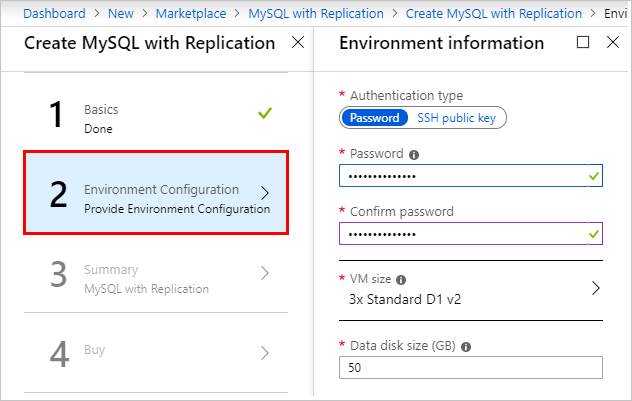Click the green checkmark beside Basics
Image resolution: width=632 pixels, height=401 pixels.
pos(264,113)
